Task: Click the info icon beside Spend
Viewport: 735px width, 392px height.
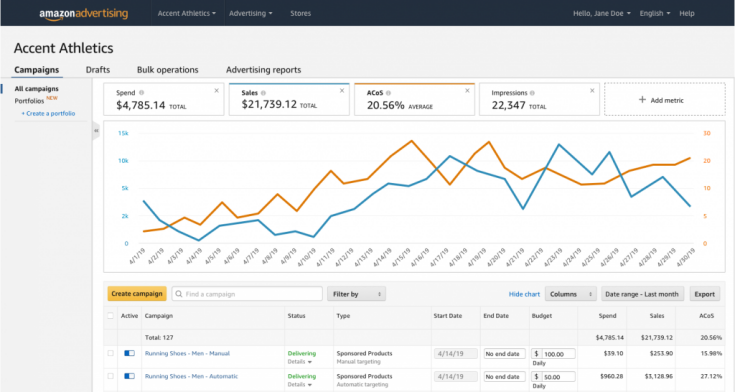Action: coord(142,93)
